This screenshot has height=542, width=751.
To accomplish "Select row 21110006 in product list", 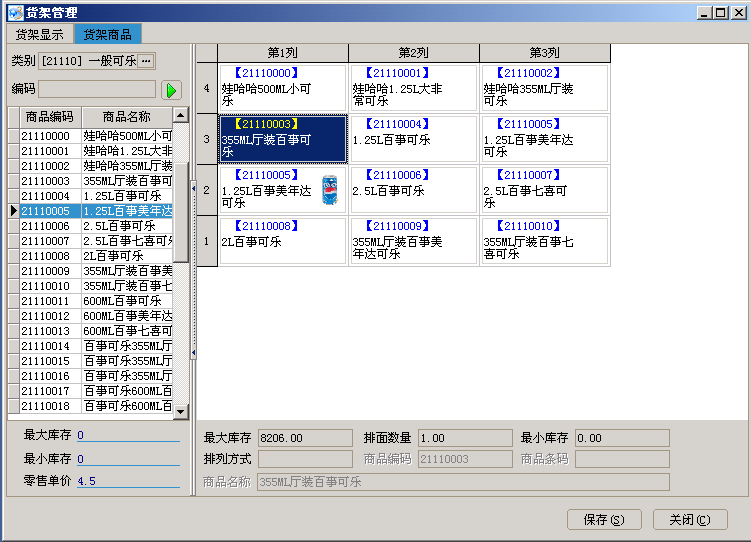I will pos(91,226).
